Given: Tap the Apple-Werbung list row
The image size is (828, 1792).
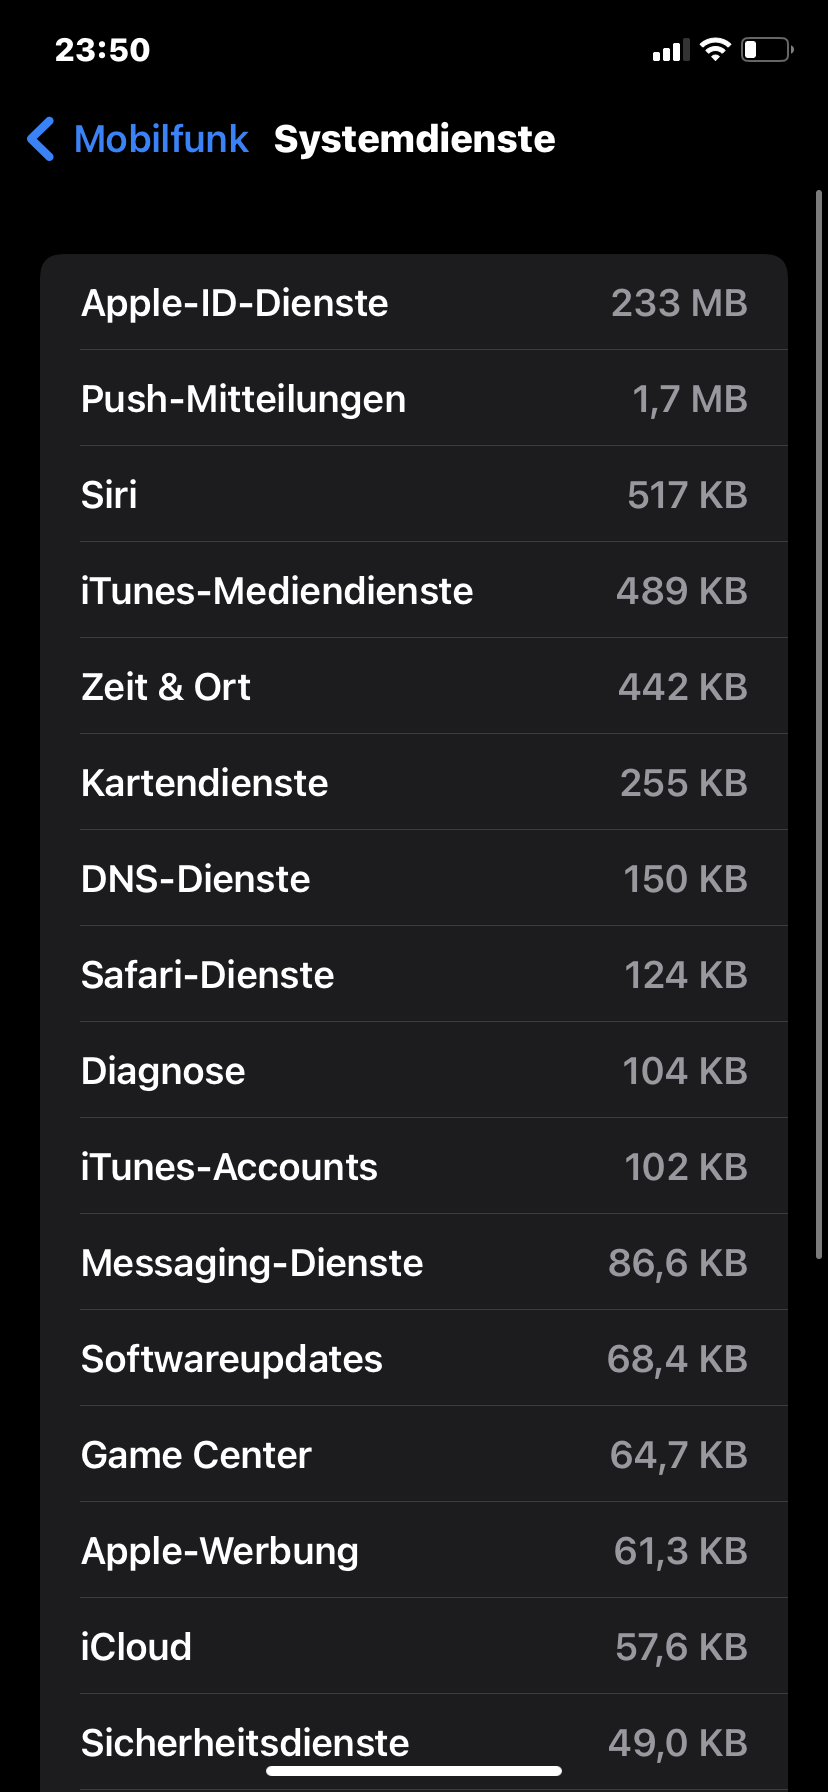Looking at the screenshot, I should pyautogui.click(x=414, y=1551).
